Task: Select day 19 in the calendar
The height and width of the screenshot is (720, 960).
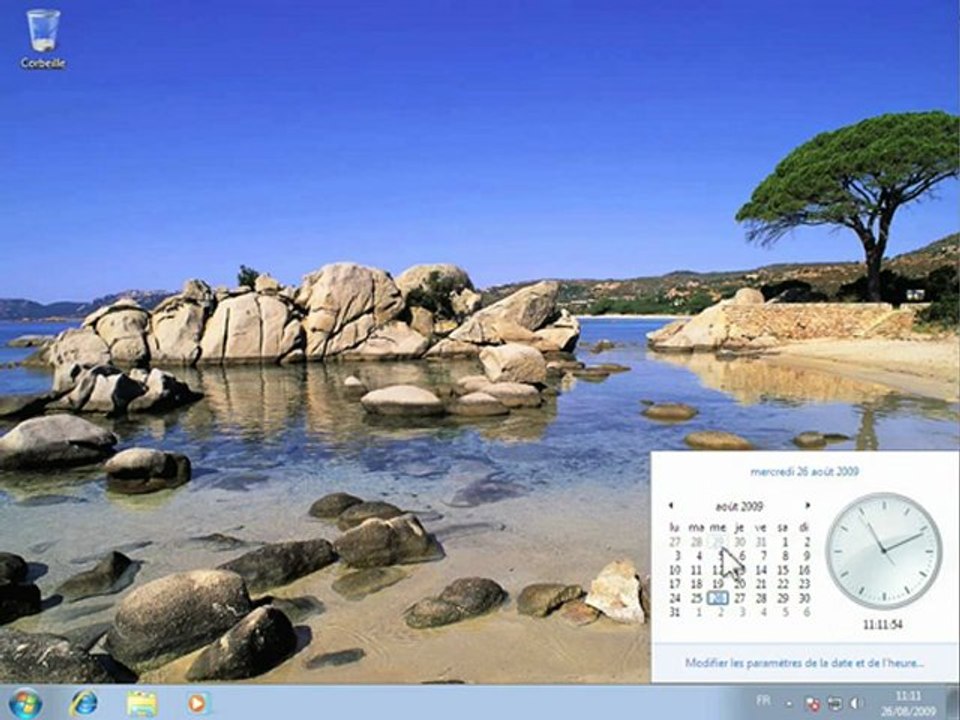Action: (x=718, y=584)
